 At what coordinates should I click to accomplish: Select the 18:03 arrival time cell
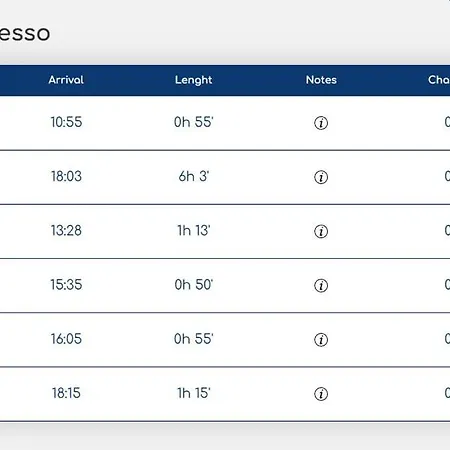pyautogui.click(x=66, y=176)
